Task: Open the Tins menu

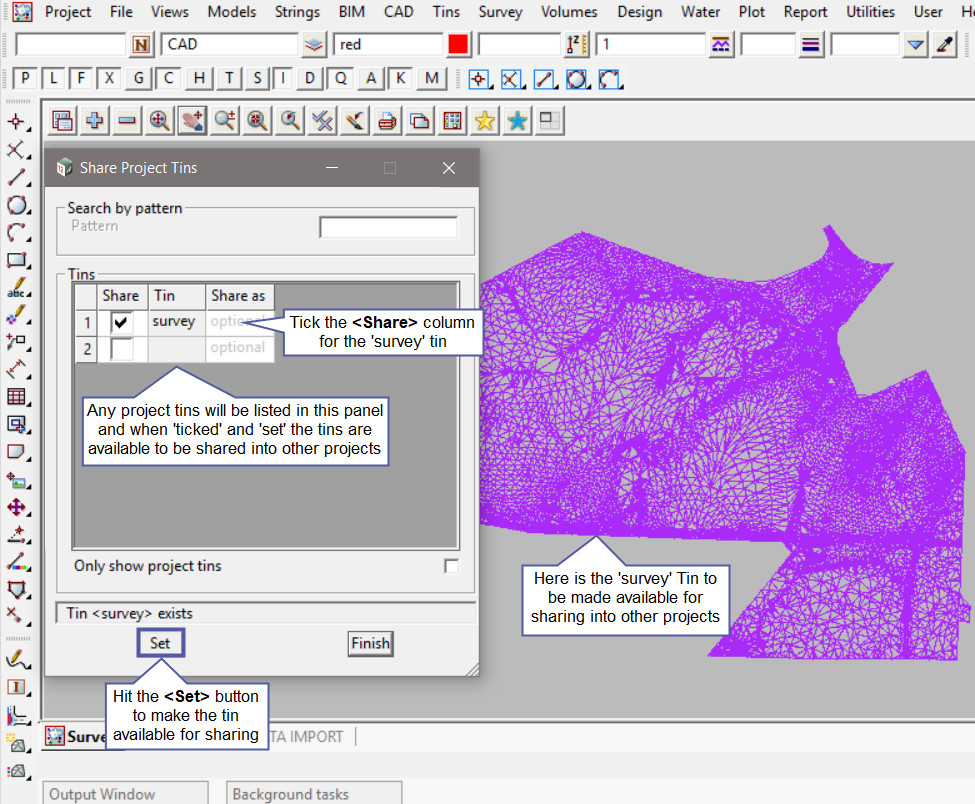Action: pyautogui.click(x=446, y=12)
